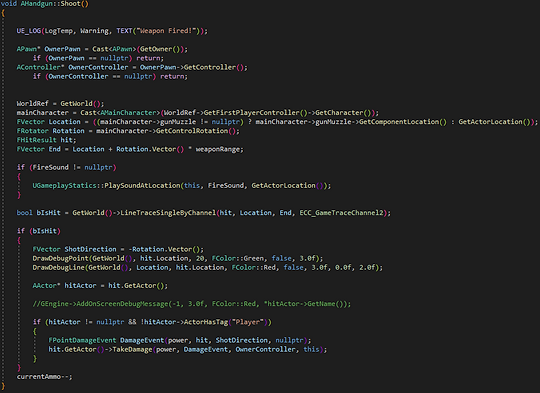This screenshot has height=393, width=540.
Task: Click the WorldRef assignment variable
Action: coord(32,104)
